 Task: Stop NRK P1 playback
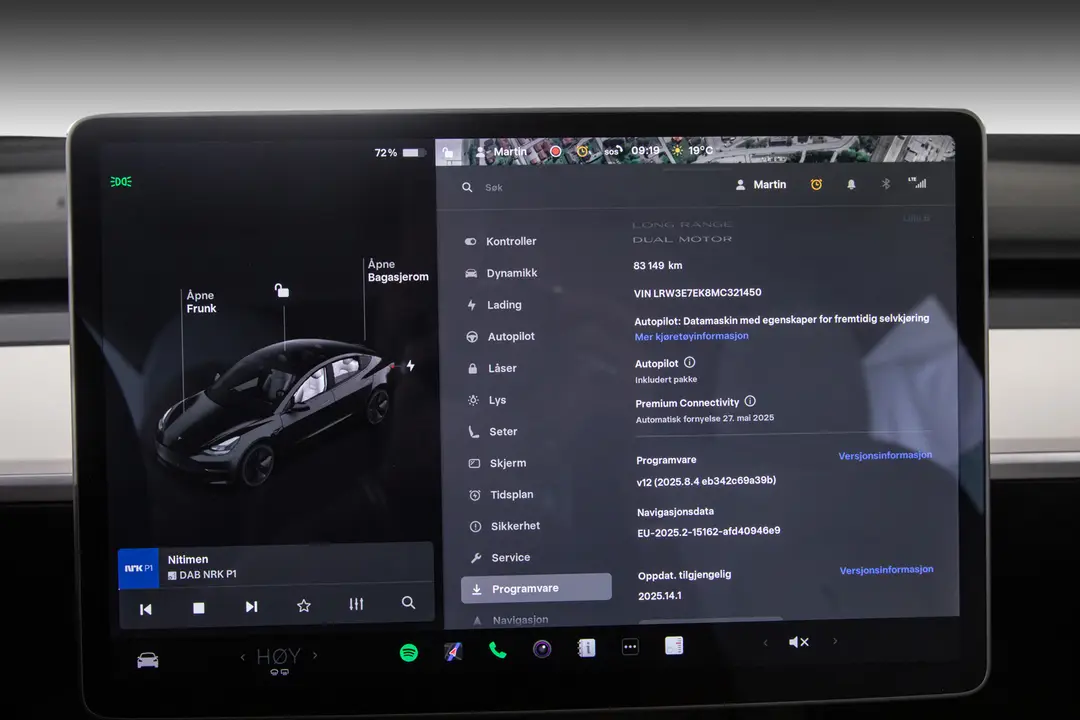(x=198, y=608)
